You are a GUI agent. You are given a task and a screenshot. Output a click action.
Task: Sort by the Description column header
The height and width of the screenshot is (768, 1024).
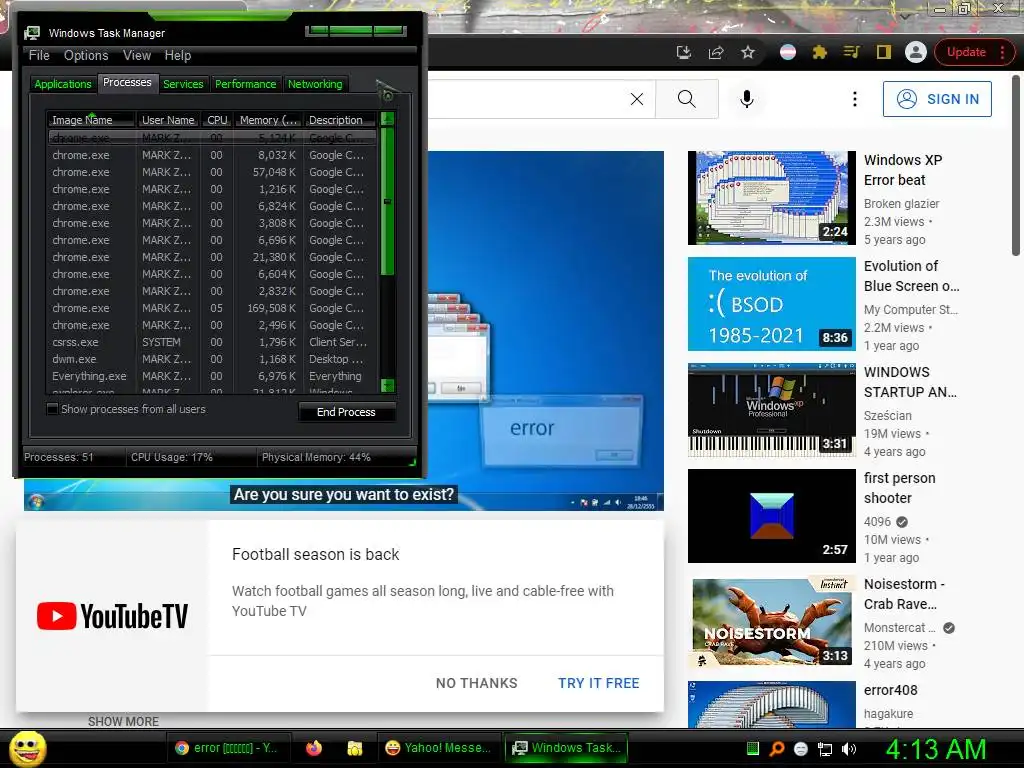coord(340,120)
